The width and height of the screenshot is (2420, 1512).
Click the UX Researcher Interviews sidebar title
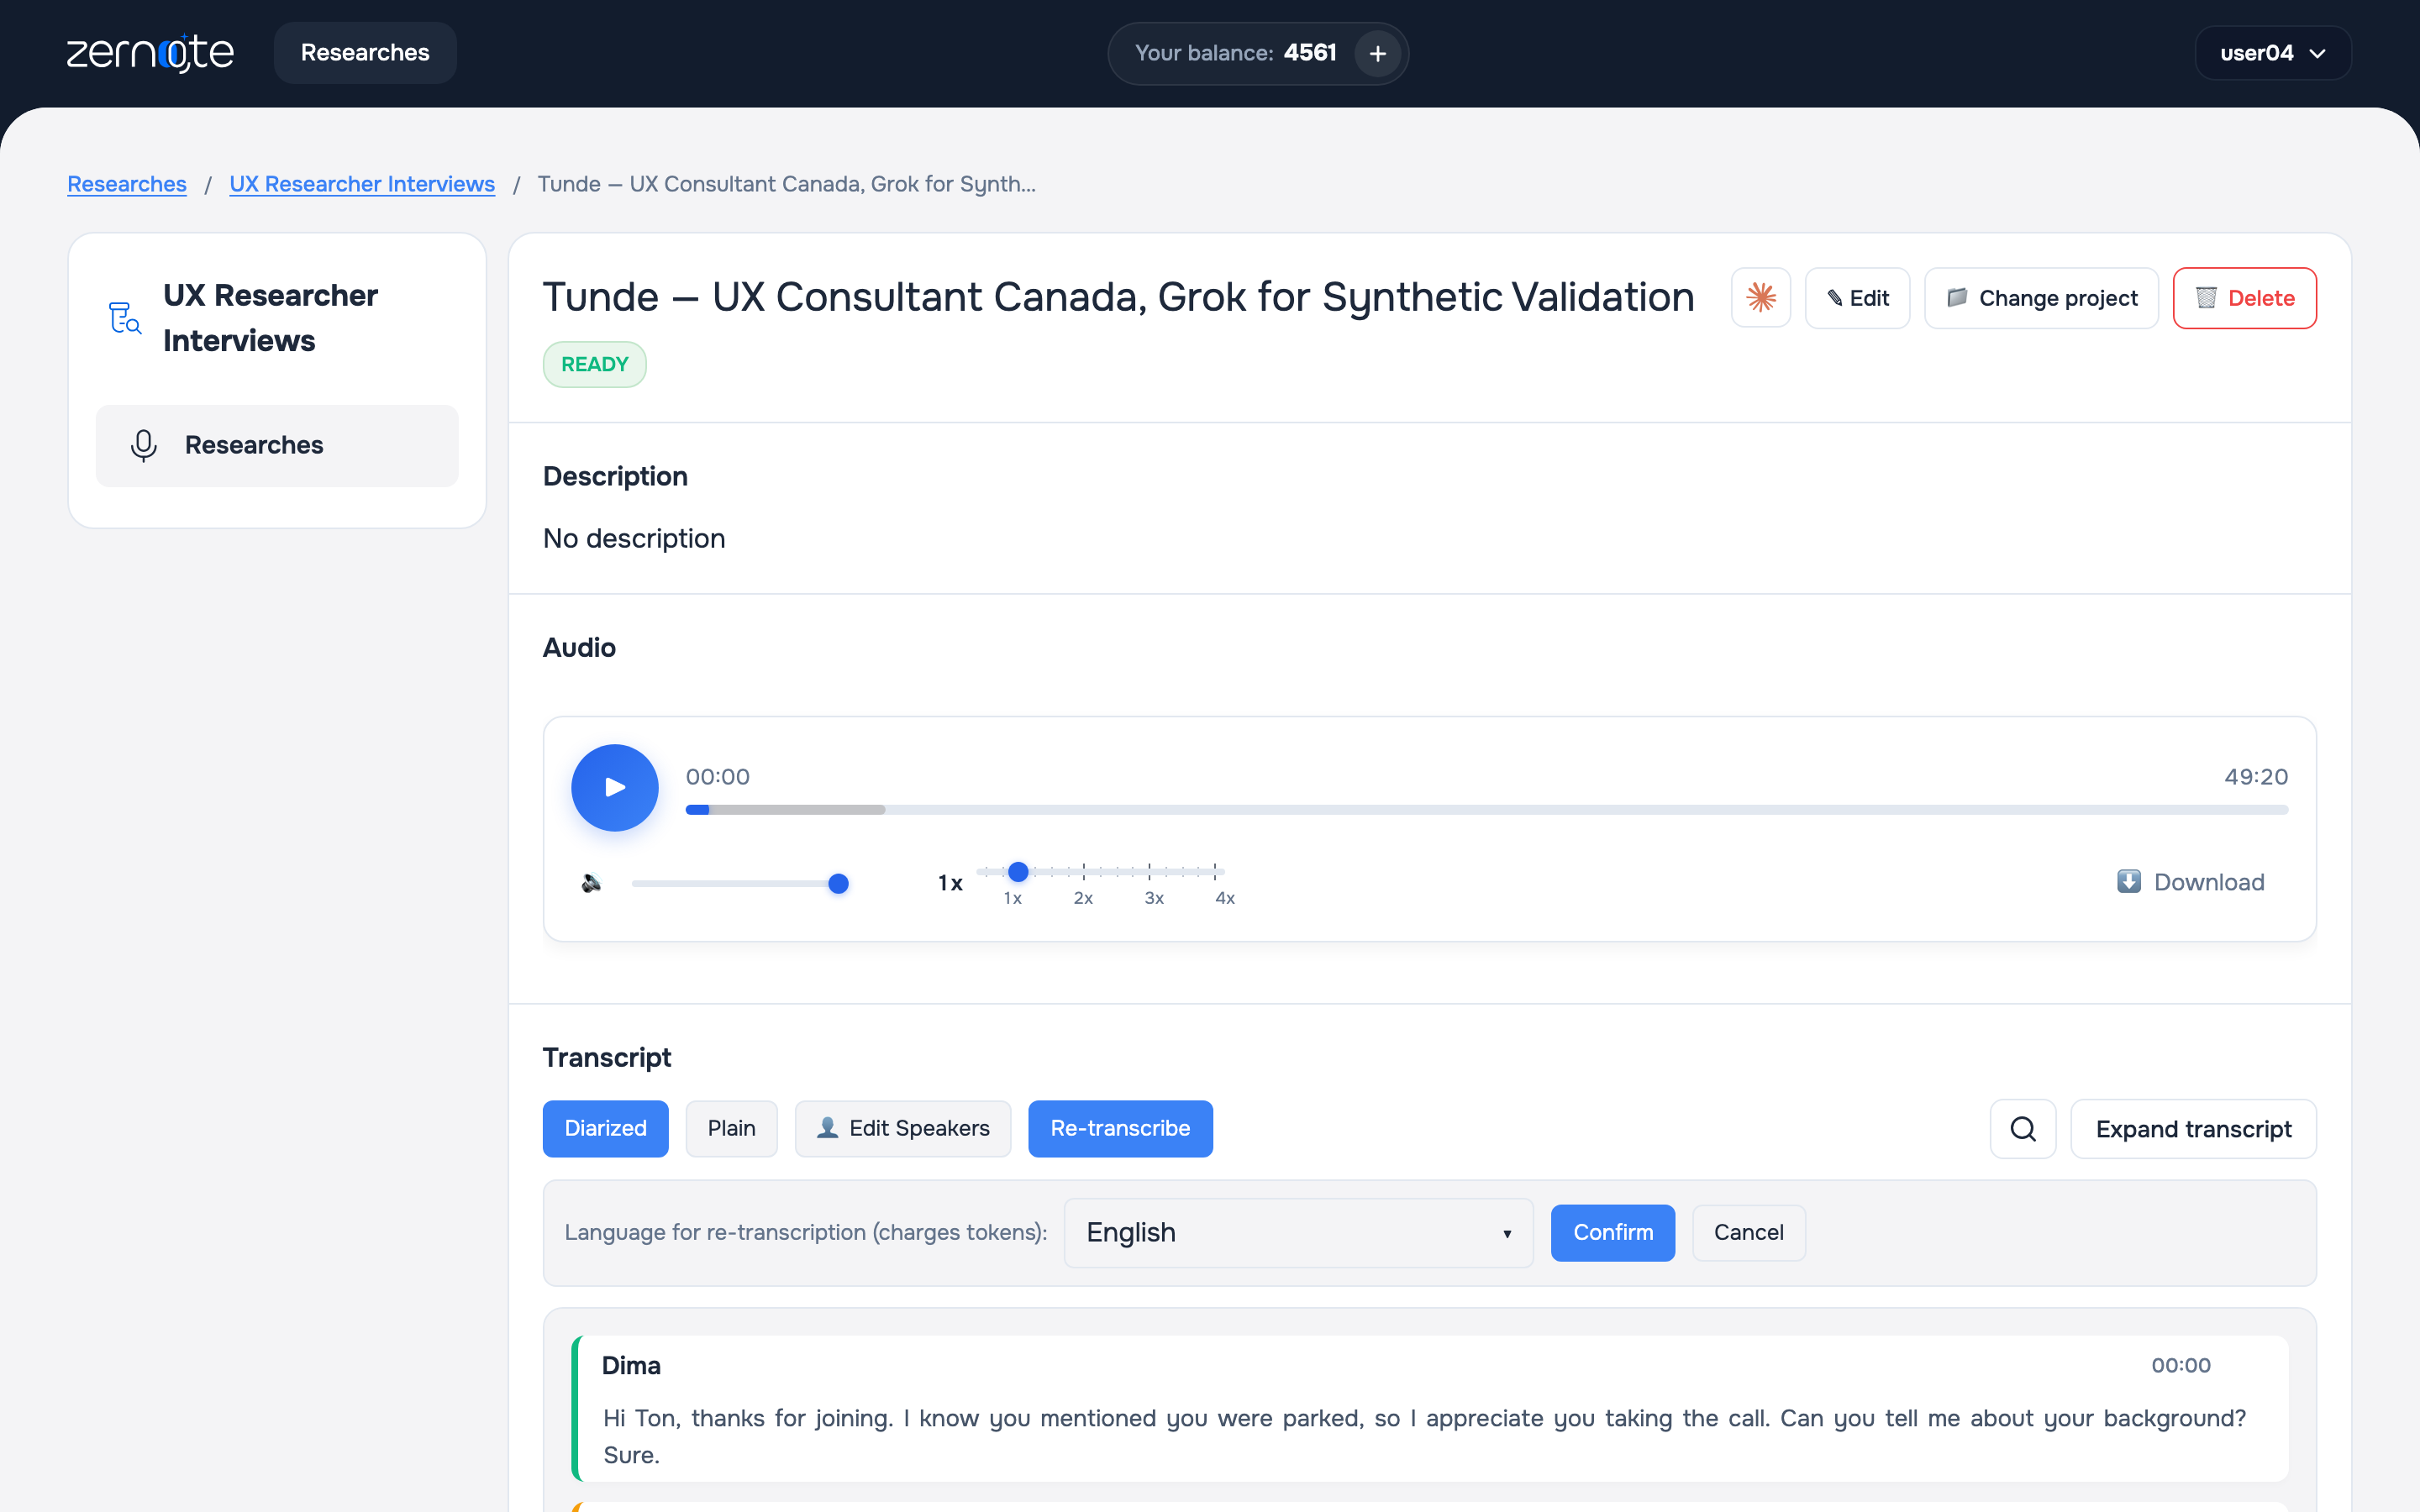click(270, 318)
